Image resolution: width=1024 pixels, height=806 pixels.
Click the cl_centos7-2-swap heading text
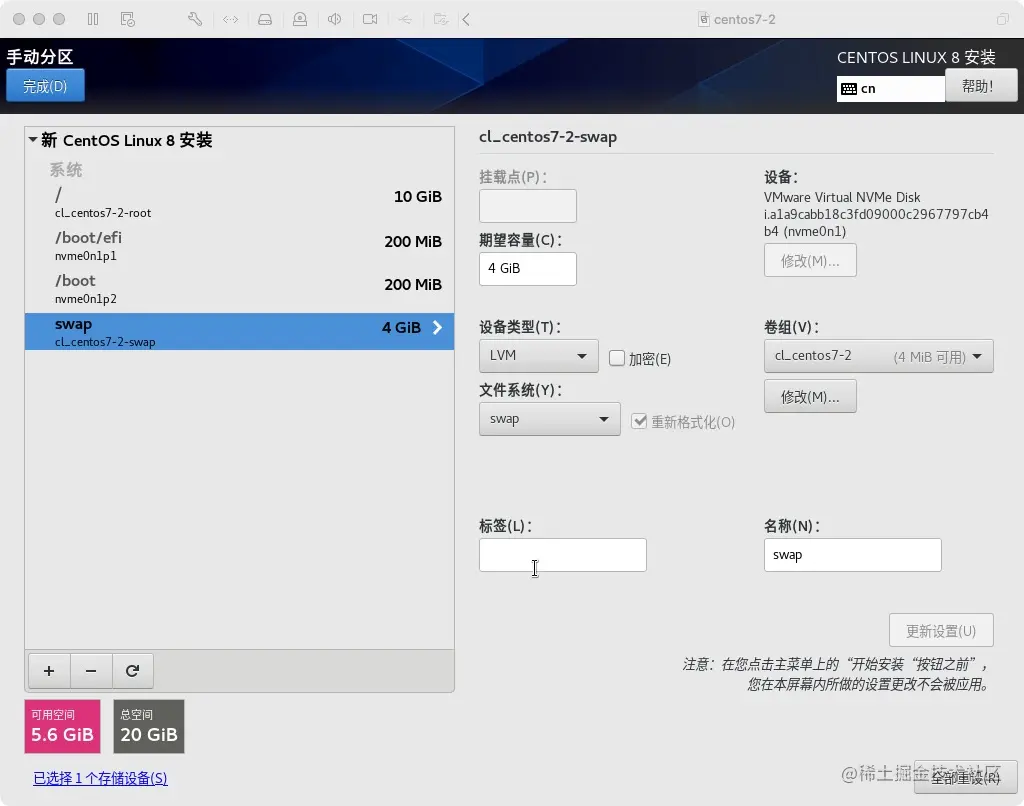548,137
